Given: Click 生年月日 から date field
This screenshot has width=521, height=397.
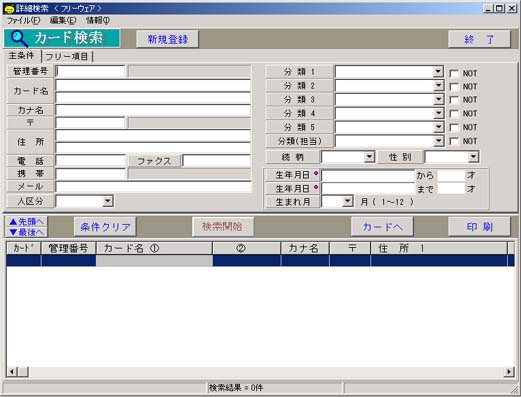Looking at the screenshot, I should (368, 175).
